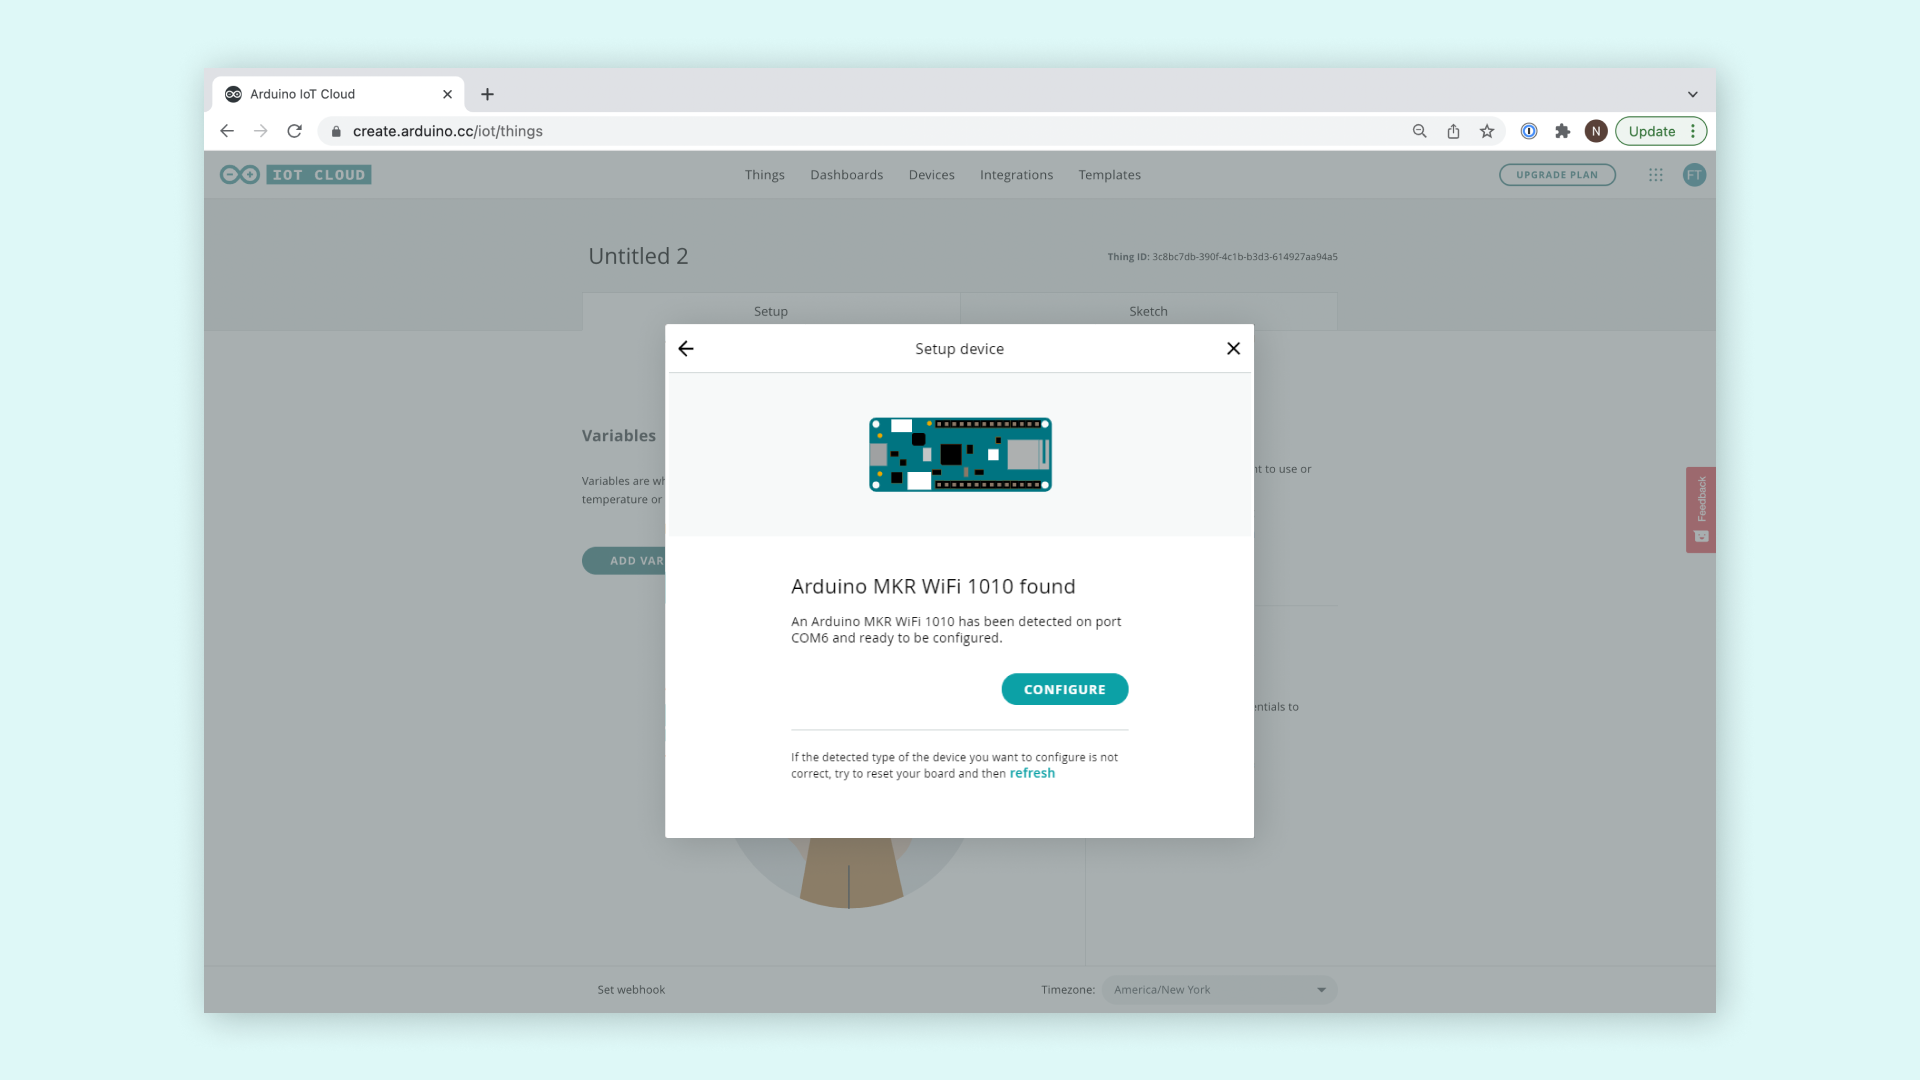
Task: Click the back arrow in Setup device dialog
Action: click(686, 349)
